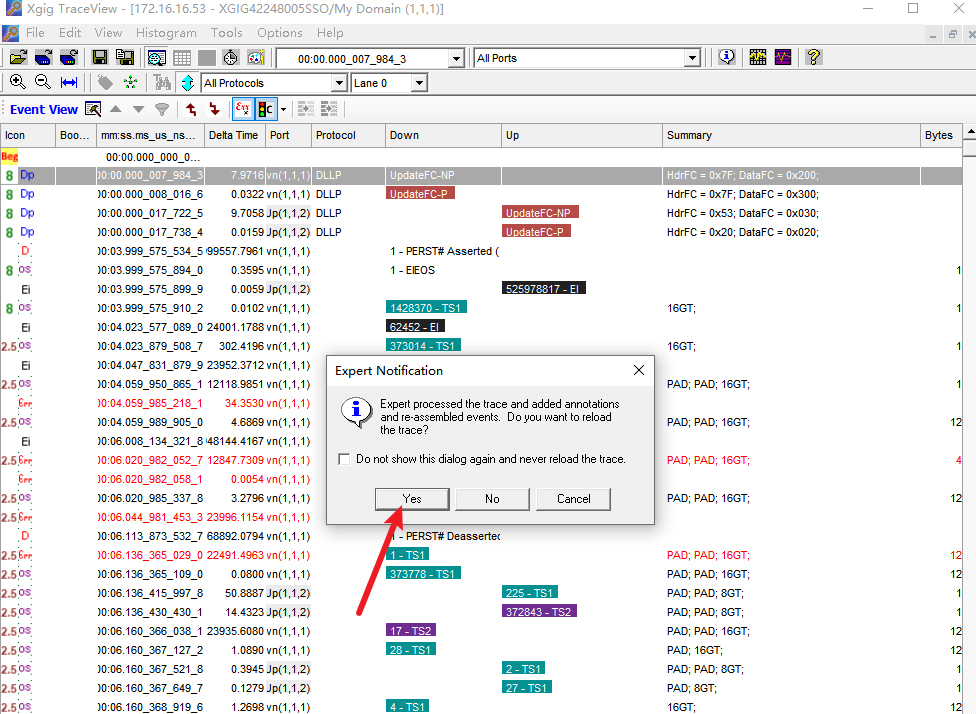976x714 pixels.
Task: Click the green dotted network icon
Action: coord(131,82)
